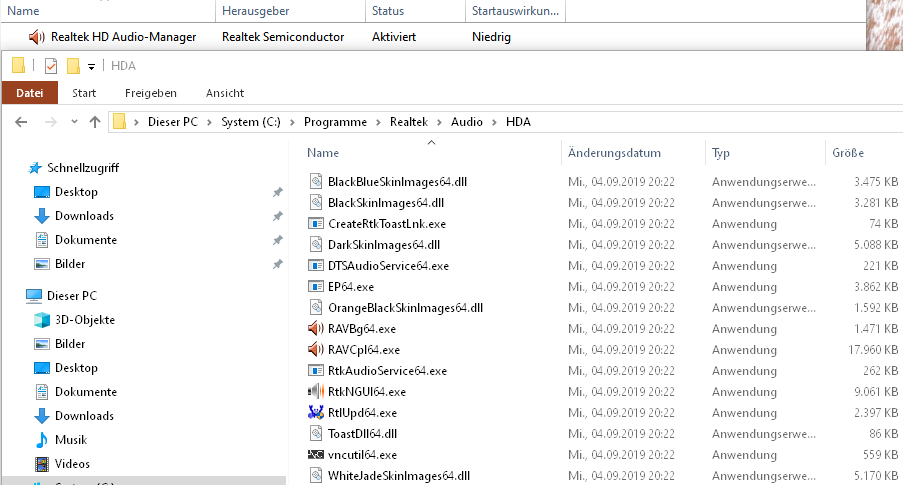Click the 17.960 KB size of RAVCpl64.exe
The image size is (903, 485).
pyautogui.click(x=873, y=350)
